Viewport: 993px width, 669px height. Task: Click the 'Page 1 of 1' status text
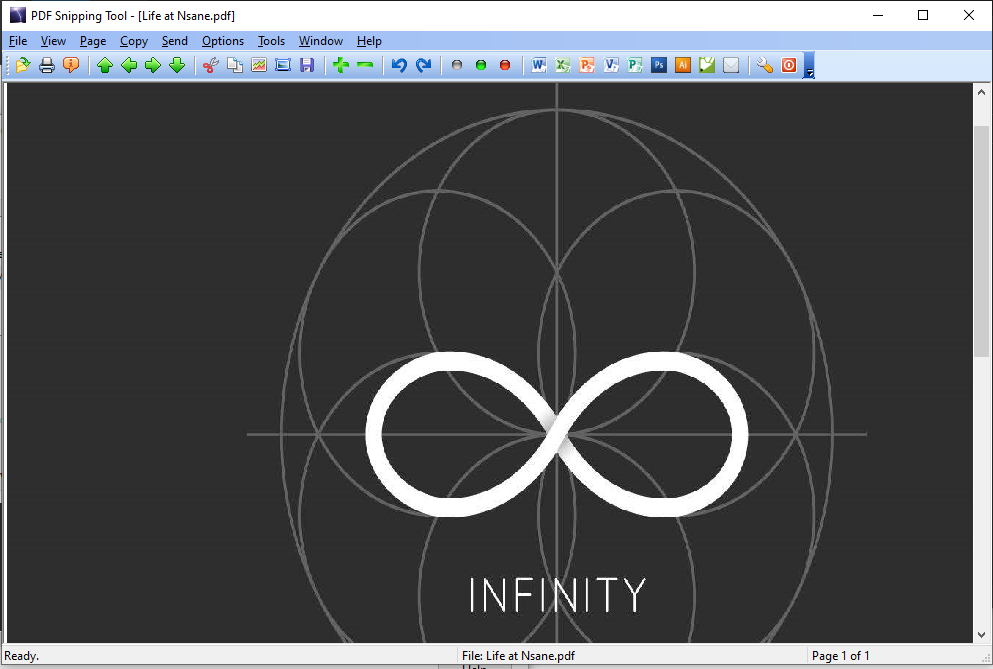pos(840,656)
